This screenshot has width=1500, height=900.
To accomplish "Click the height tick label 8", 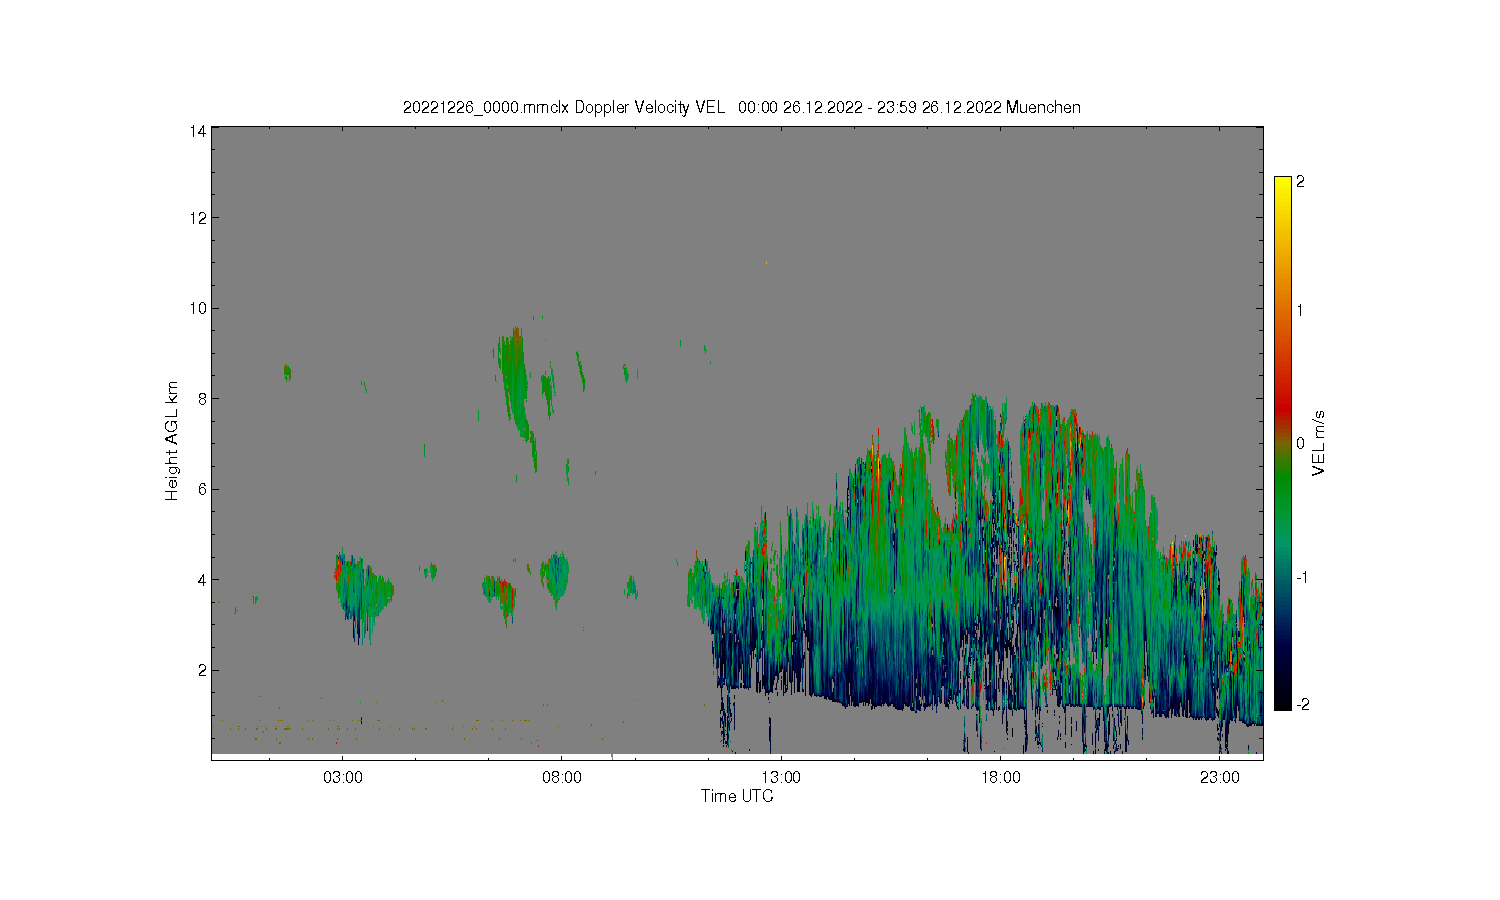I will tap(202, 398).
